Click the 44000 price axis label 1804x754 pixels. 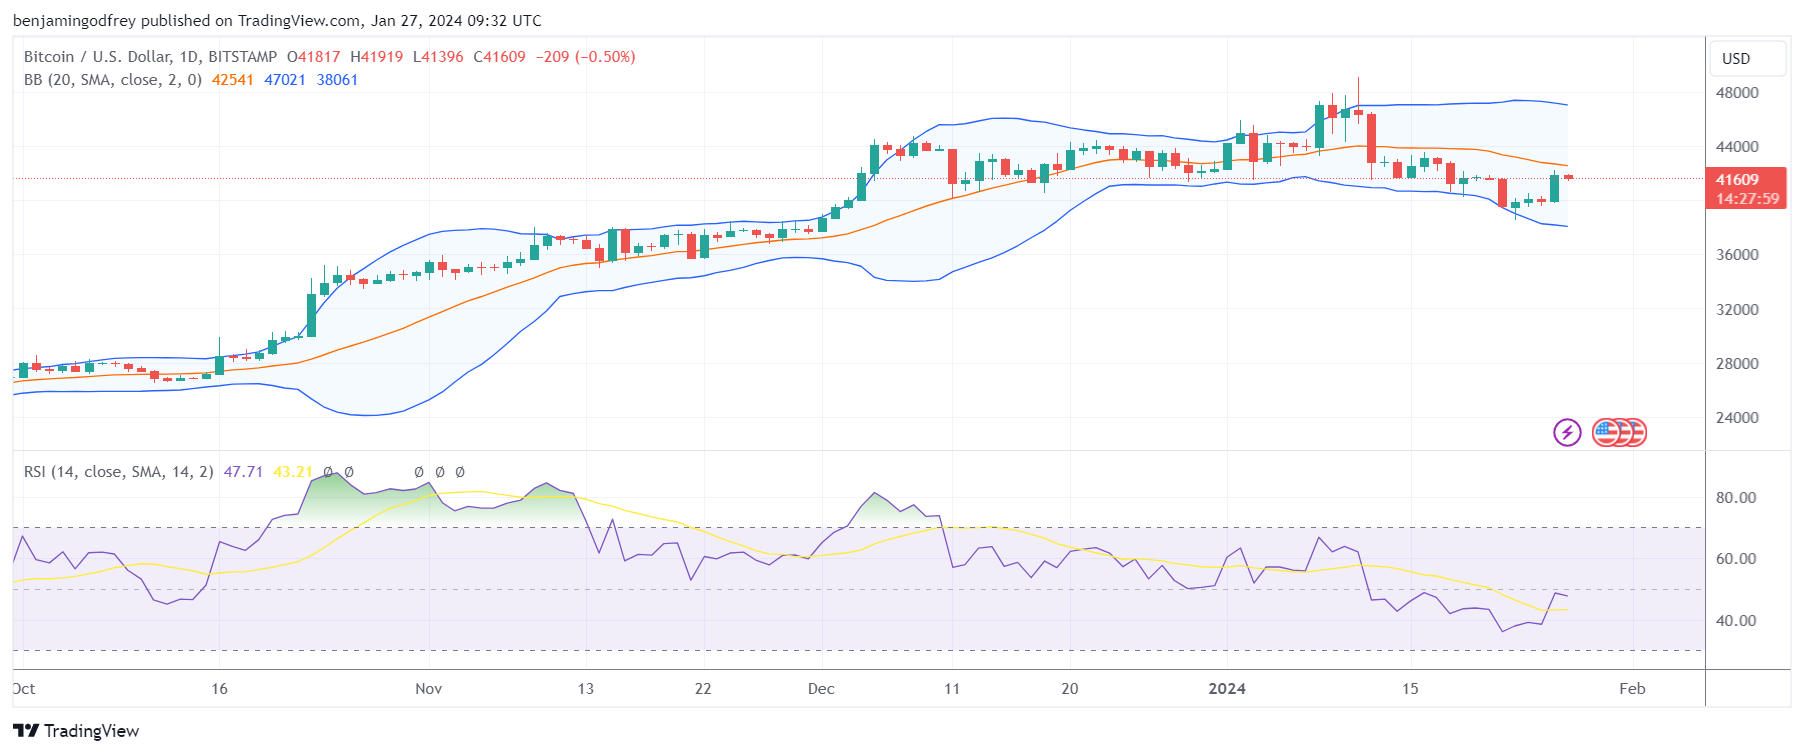point(1737,147)
